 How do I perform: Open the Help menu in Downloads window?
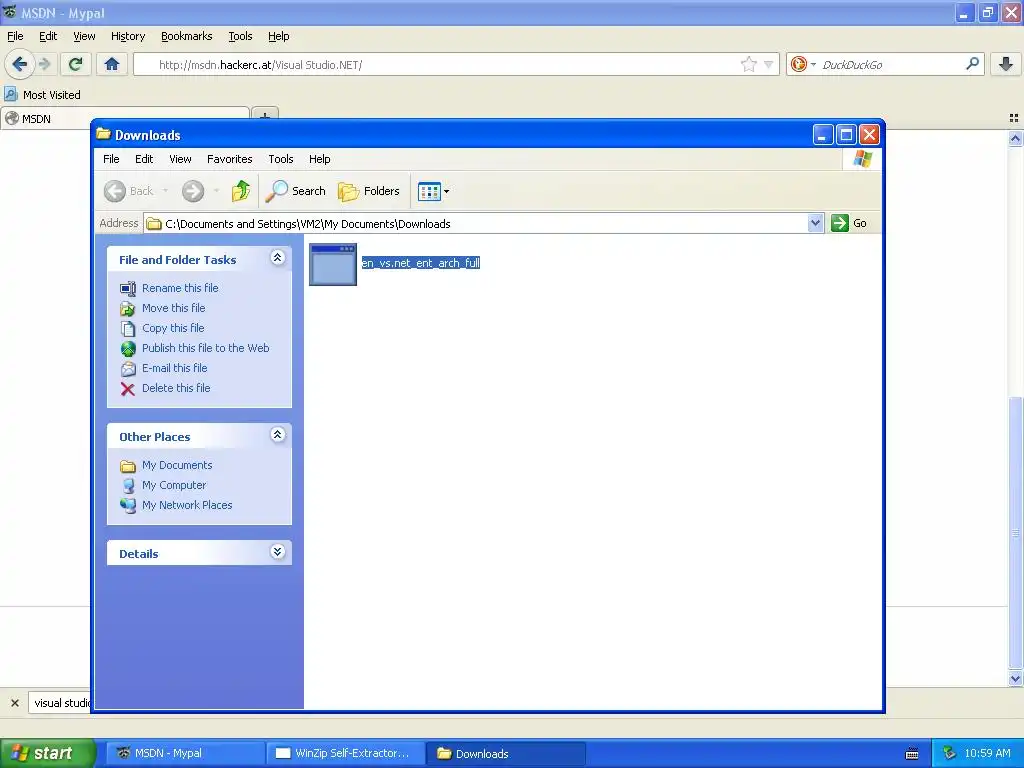click(319, 159)
